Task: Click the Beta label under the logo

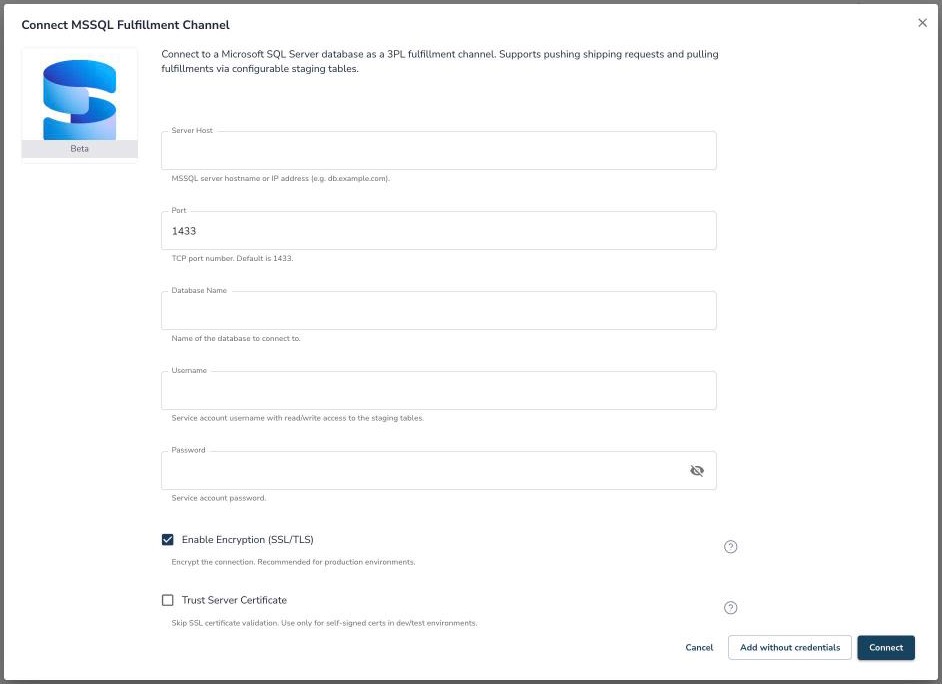Action: tap(79, 148)
